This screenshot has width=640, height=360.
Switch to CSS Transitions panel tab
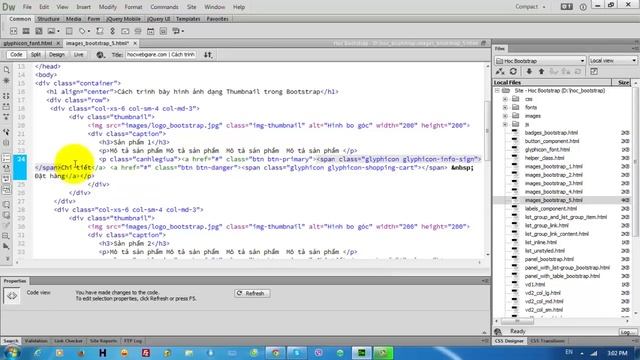(x=547, y=341)
